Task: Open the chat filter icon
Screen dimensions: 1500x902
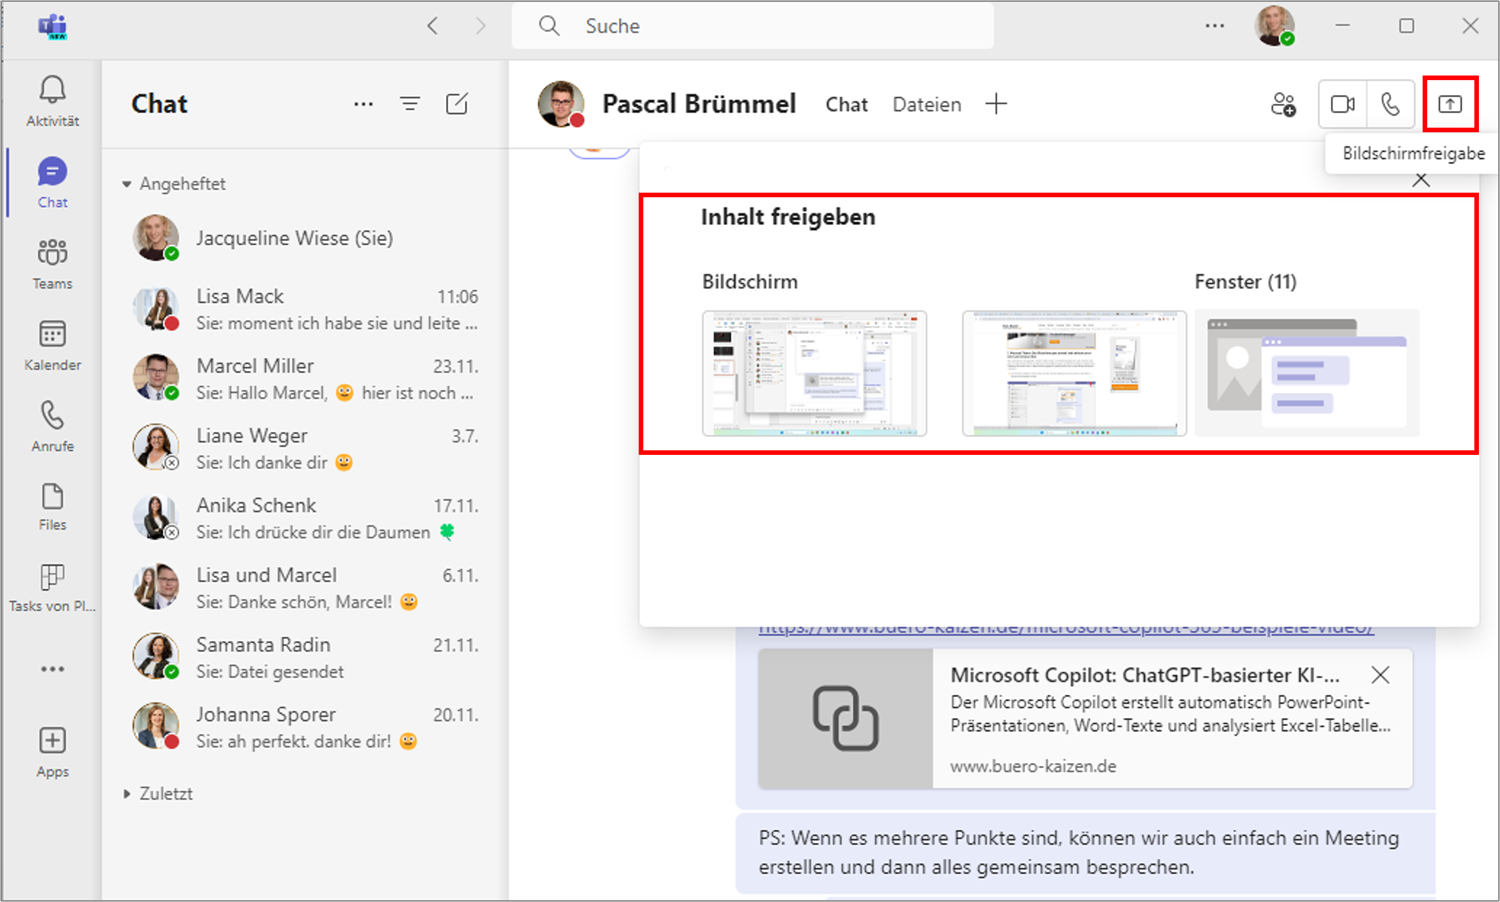Action: coord(410,104)
